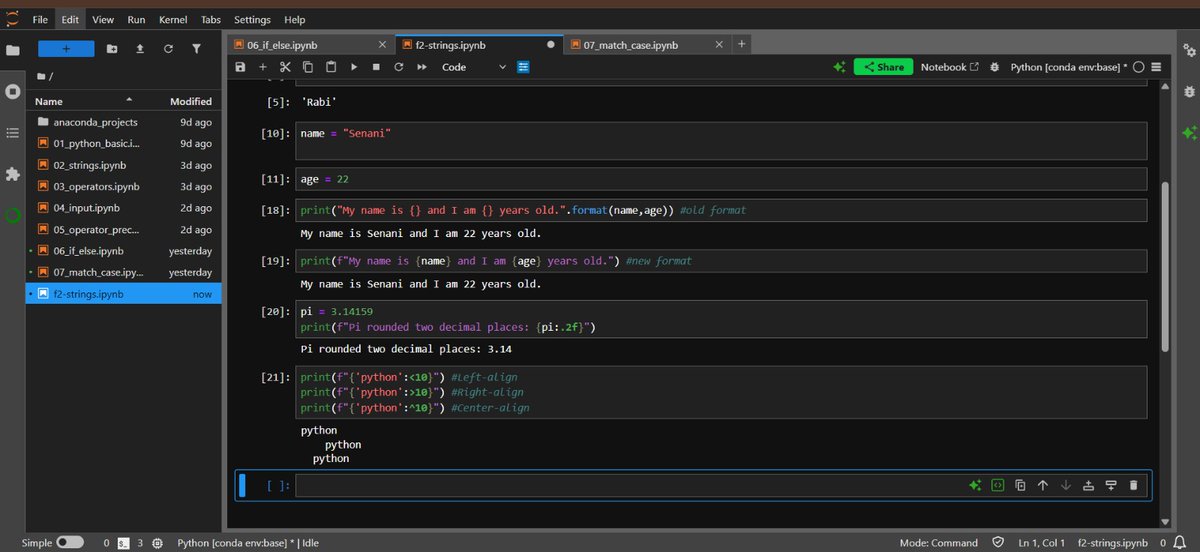Open the File Browser sidebar panel
This screenshot has width=1200, height=552.
(x=13, y=50)
